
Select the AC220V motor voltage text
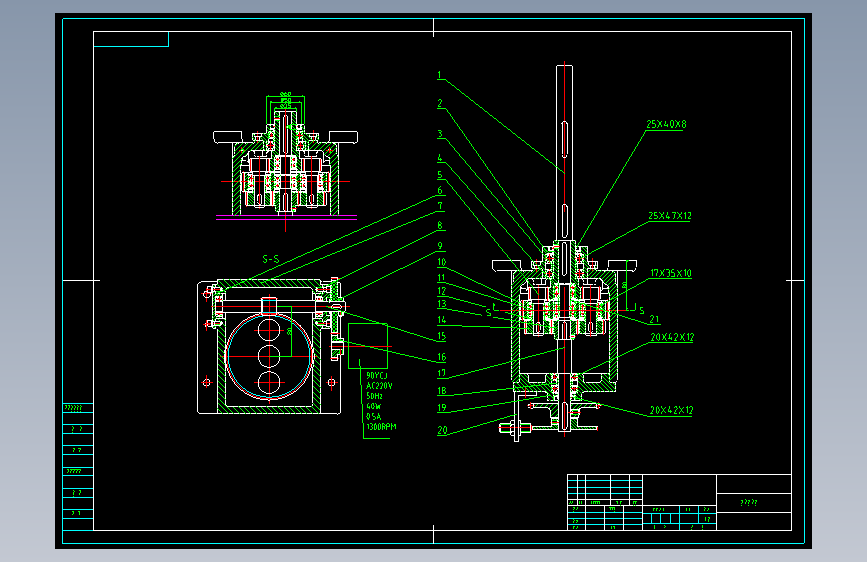tap(379, 386)
